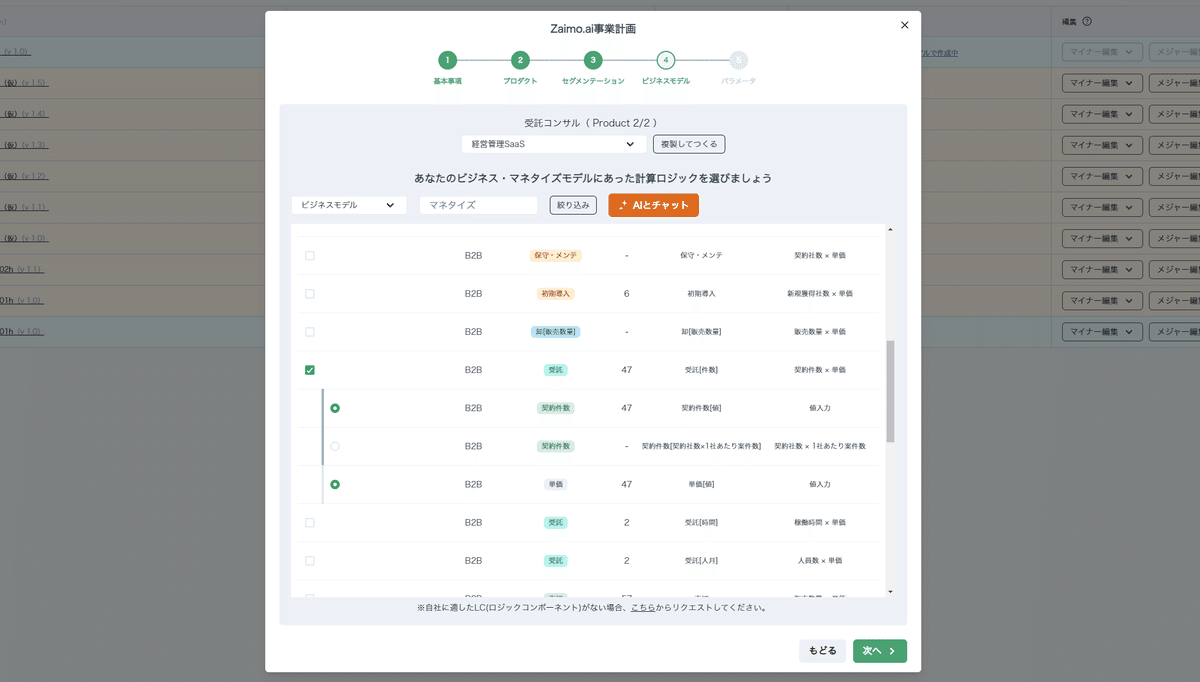This screenshot has width=1200, height=682.
Task: Click the 契約社数 × 単価 formula text
Action: 820,255
